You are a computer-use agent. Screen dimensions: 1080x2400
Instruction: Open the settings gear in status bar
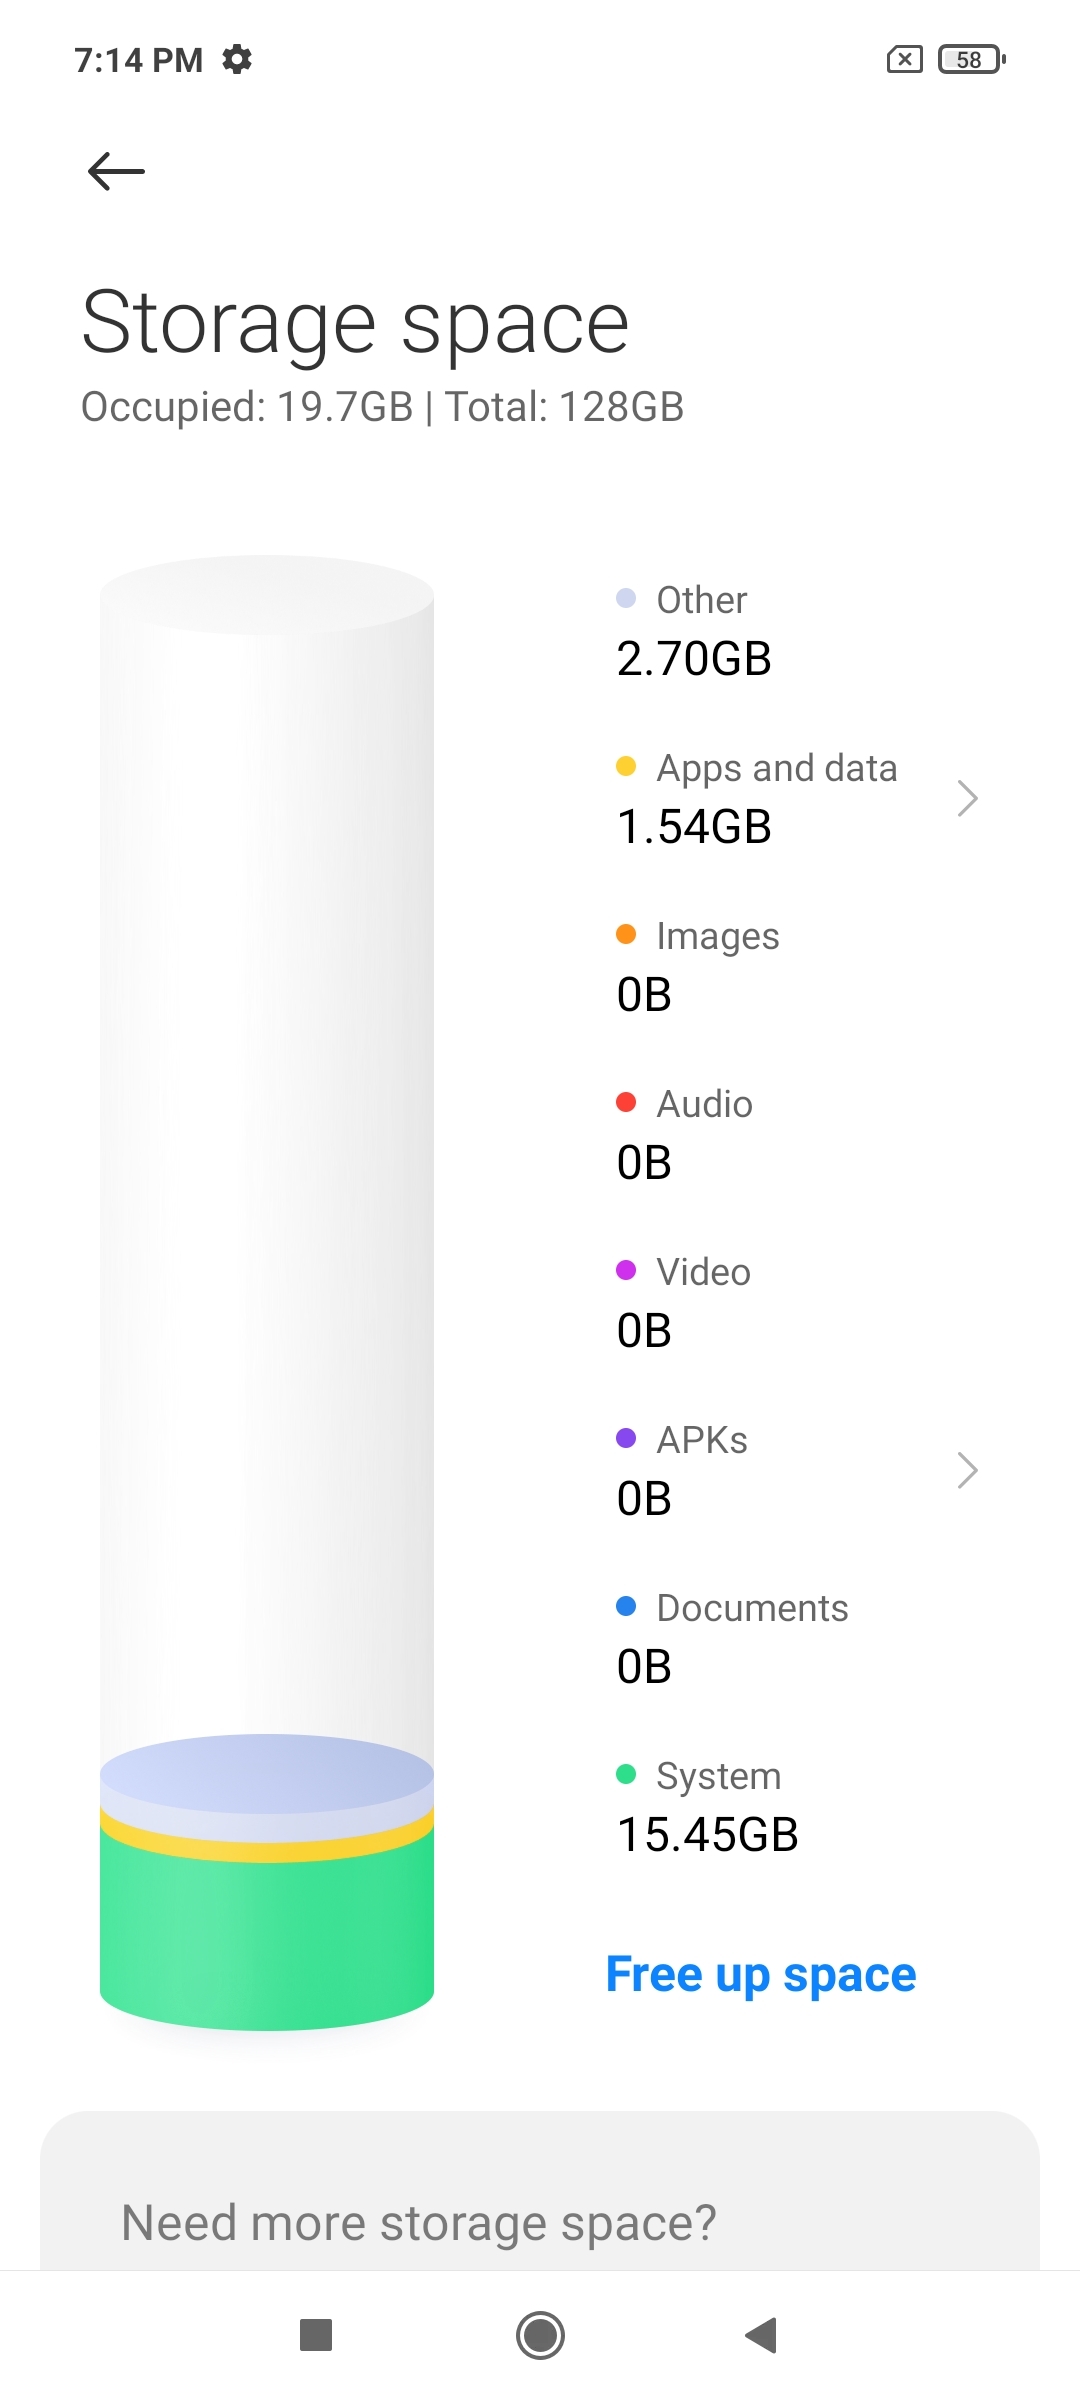tap(237, 60)
